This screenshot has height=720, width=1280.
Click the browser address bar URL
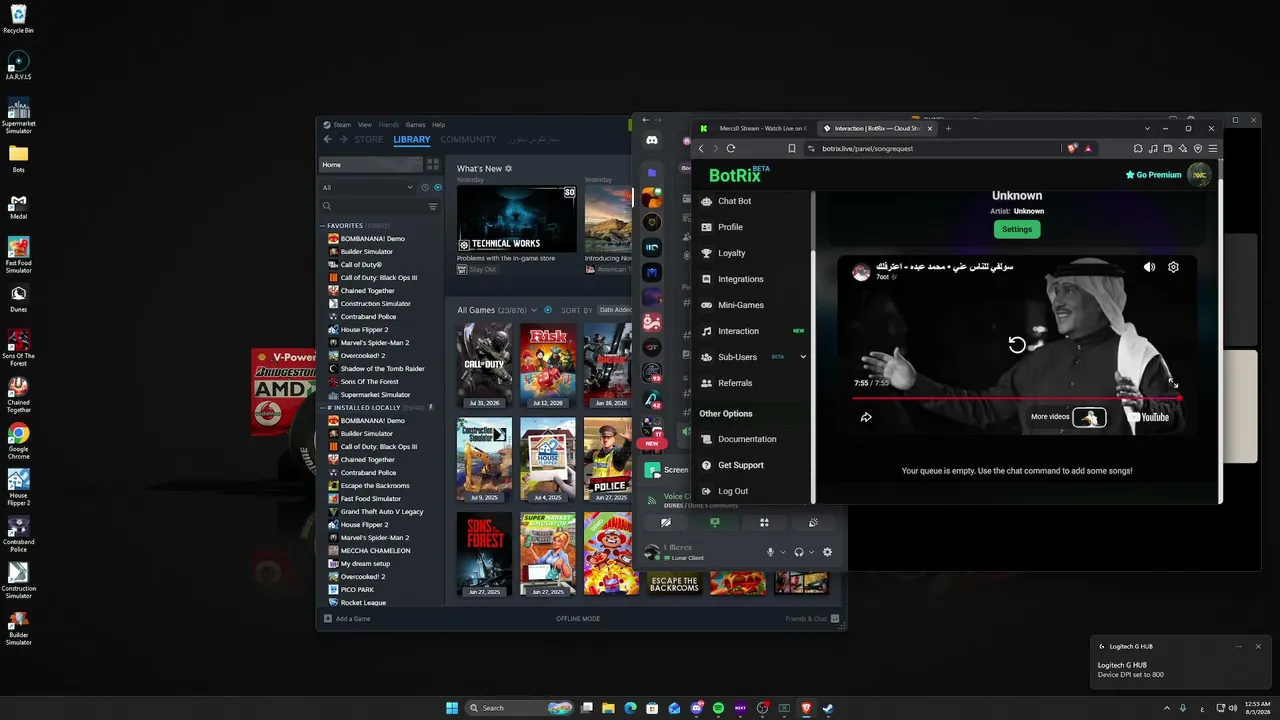pos(867,148)
